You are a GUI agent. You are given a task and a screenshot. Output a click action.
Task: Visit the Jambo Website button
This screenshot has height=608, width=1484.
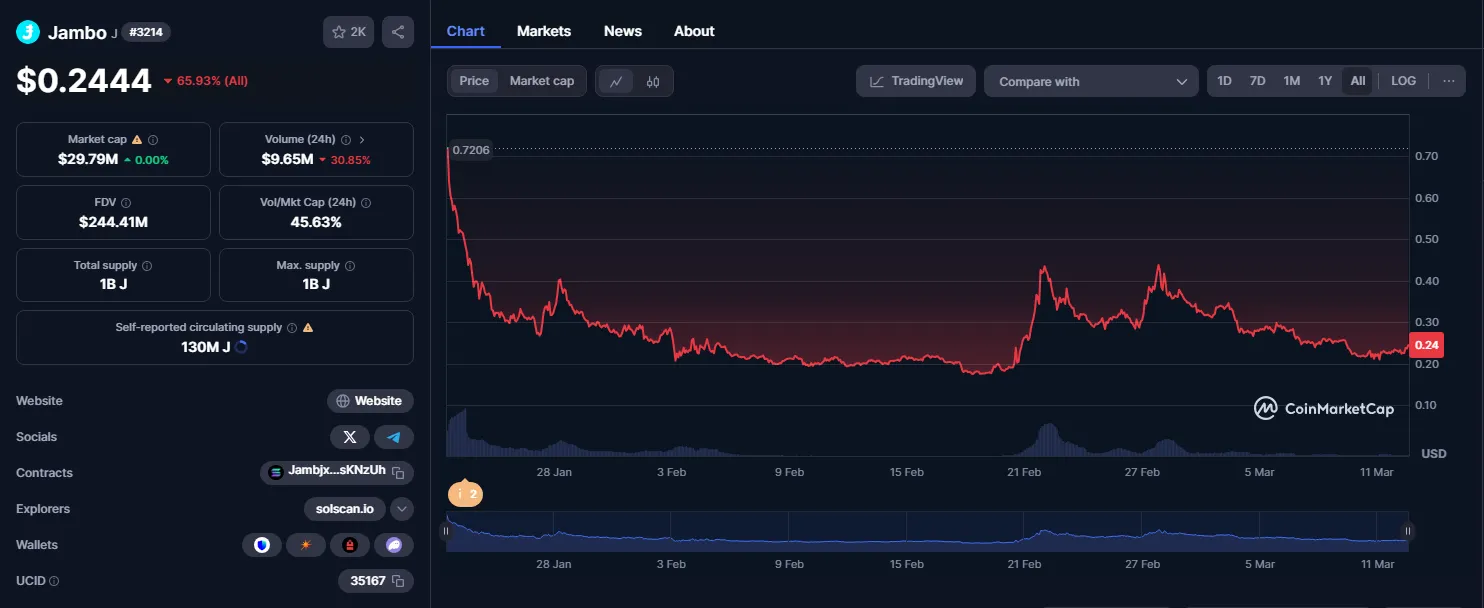(370, 400)
